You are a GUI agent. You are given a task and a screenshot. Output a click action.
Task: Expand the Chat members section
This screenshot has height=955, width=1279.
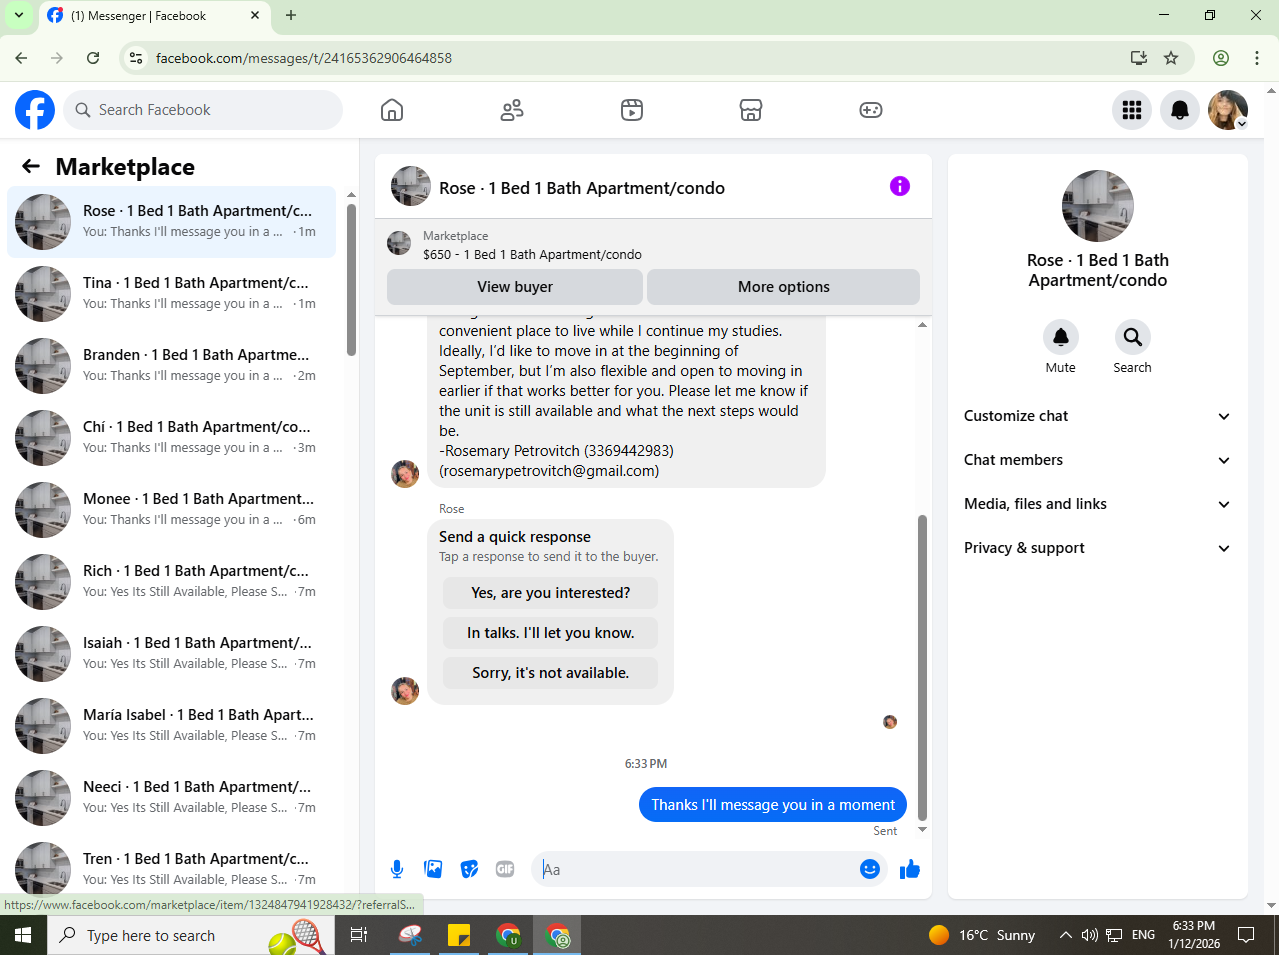(1097, 460)
